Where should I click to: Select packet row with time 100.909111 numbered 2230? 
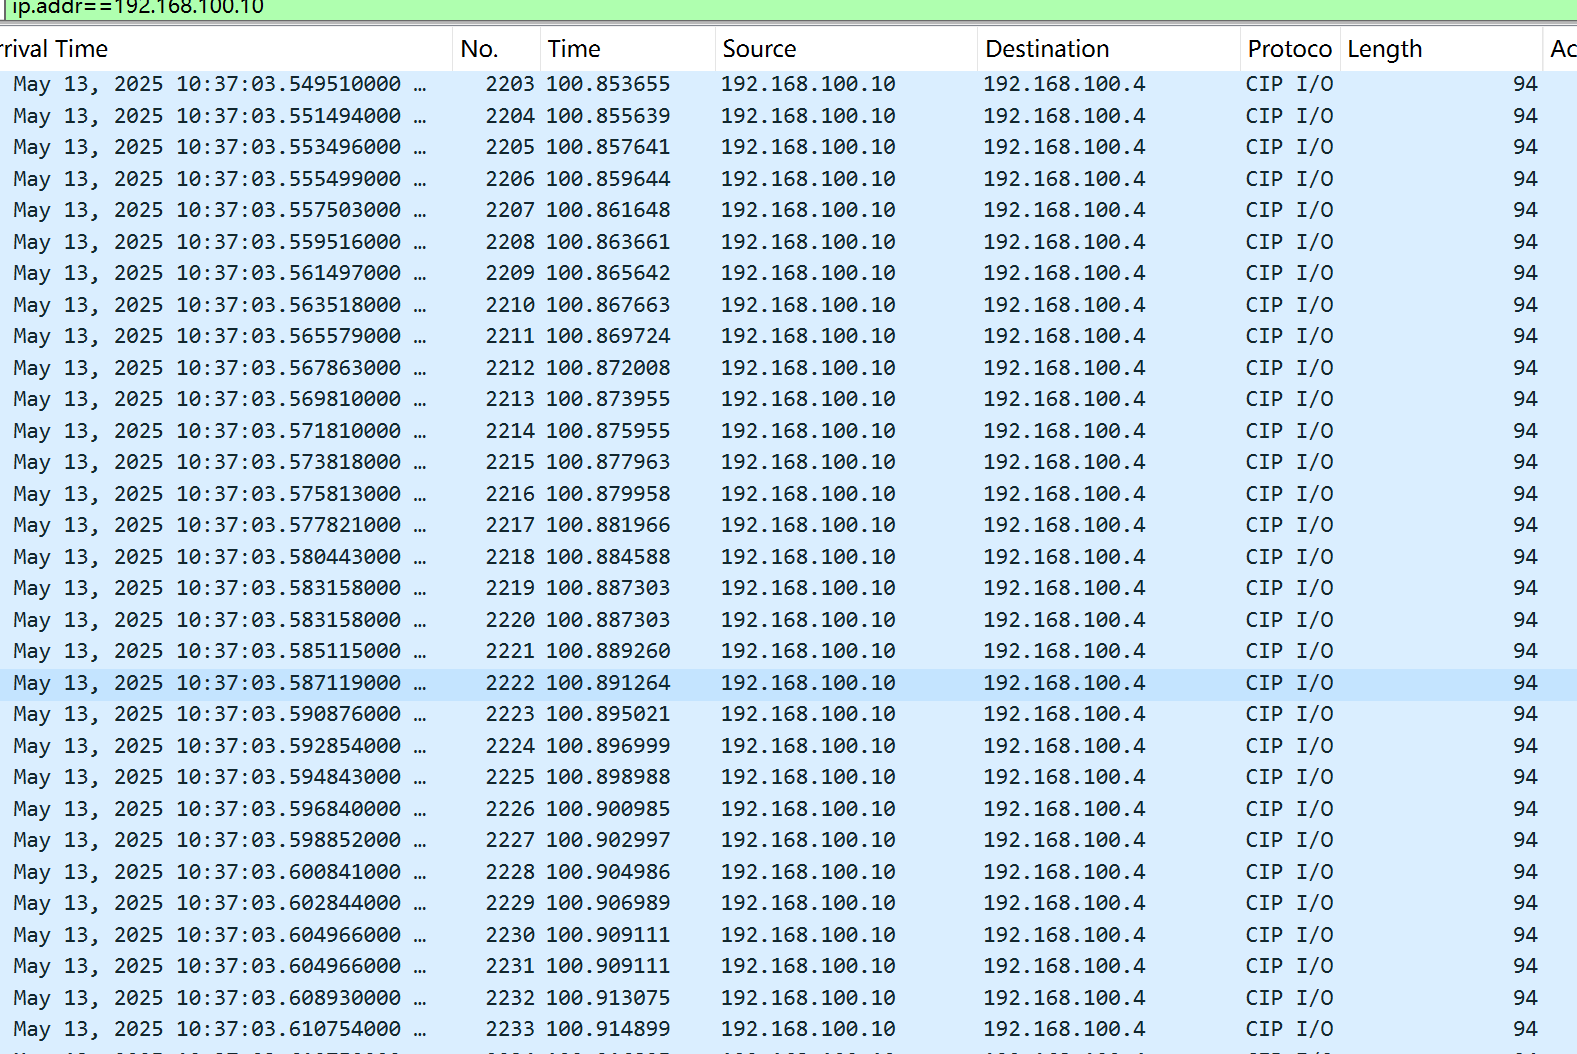608,935
